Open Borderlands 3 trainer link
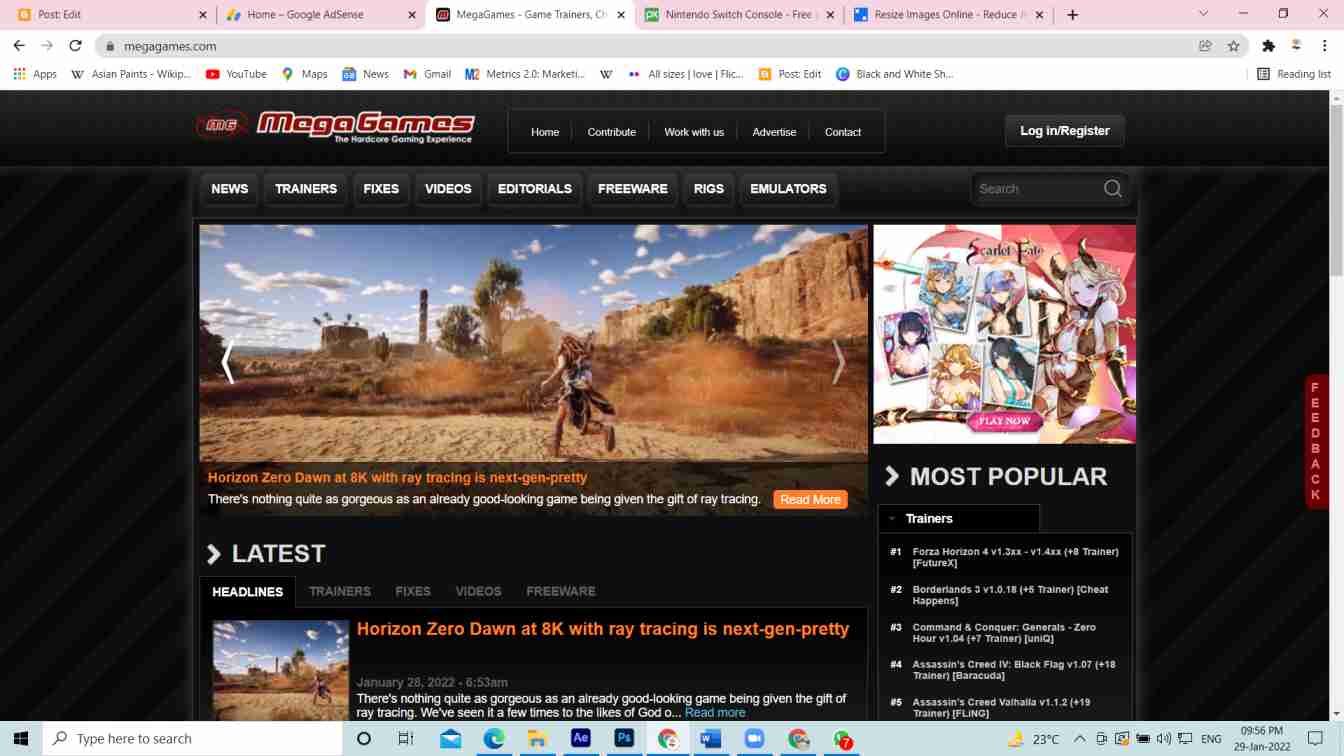 coord(1010,595)
